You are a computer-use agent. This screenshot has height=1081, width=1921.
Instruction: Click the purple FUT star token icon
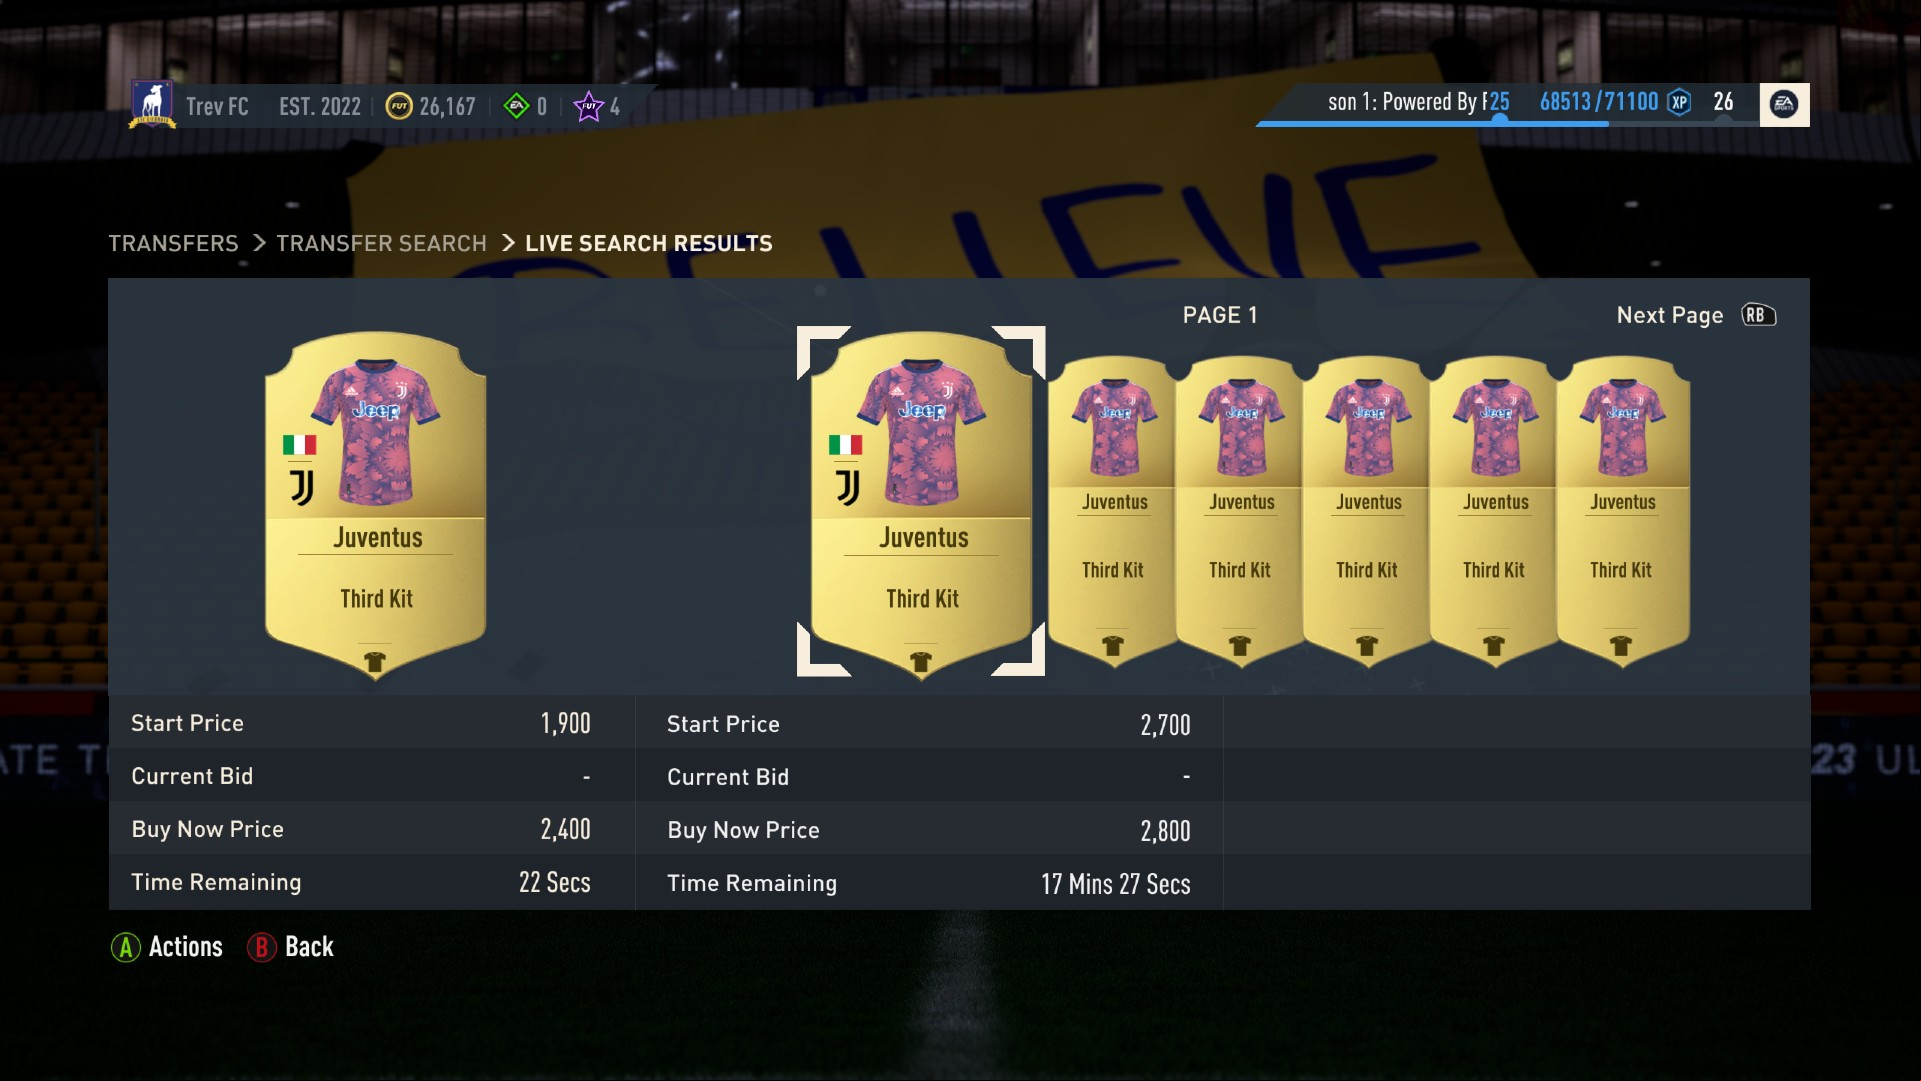(x=589, y=106)
